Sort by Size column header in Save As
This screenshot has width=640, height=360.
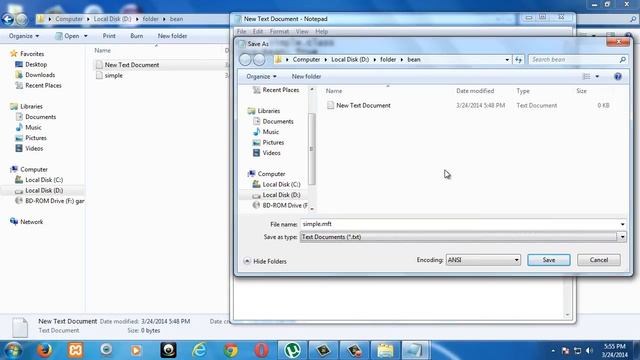581,91
